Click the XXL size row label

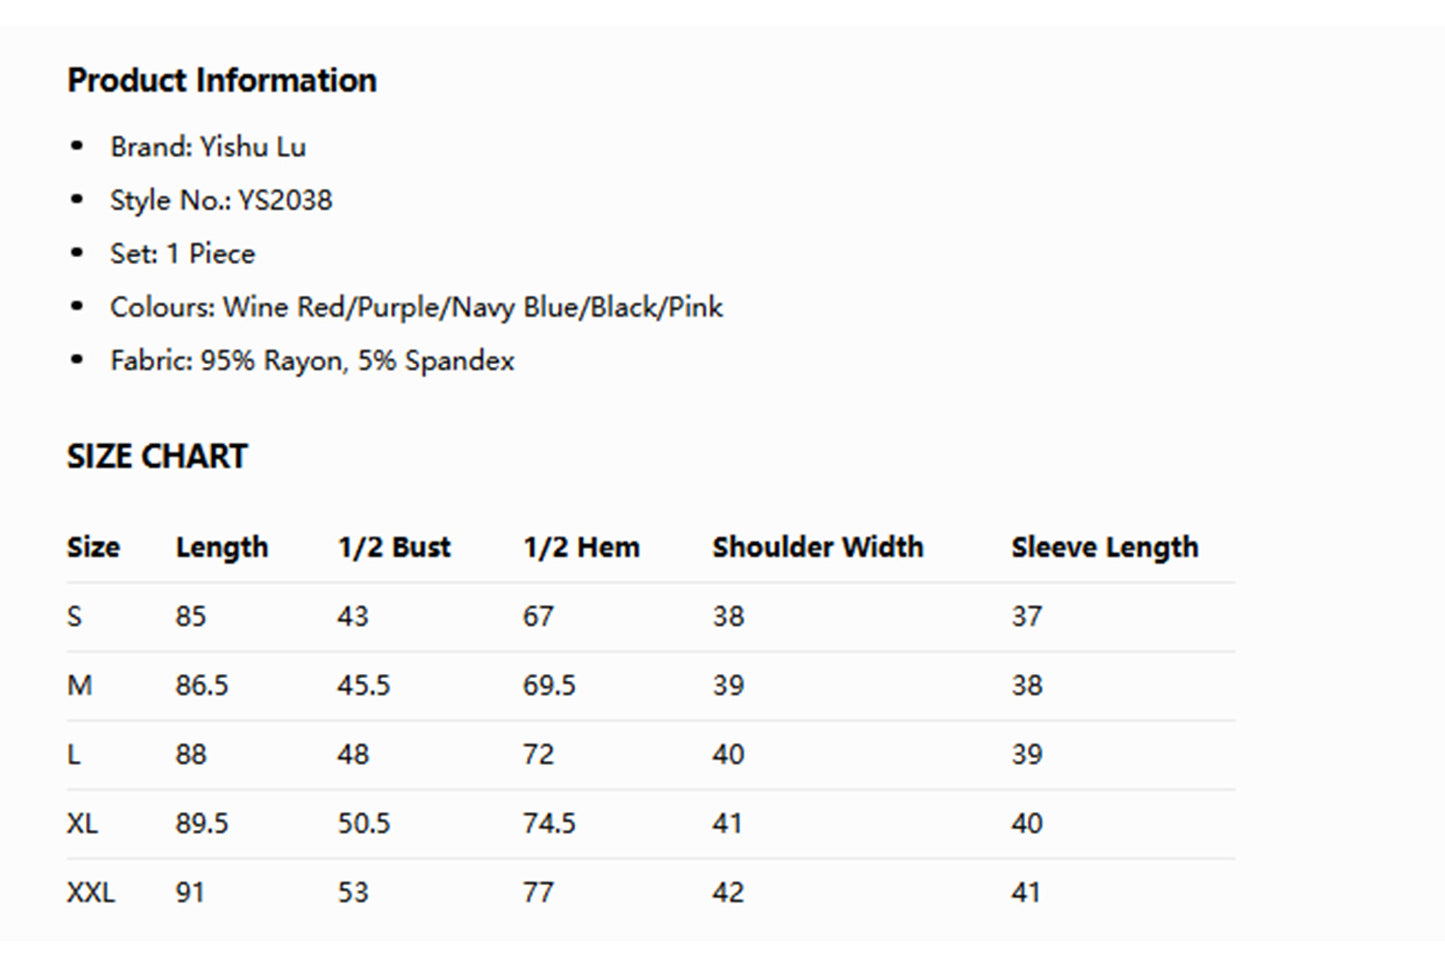[90, 892]
